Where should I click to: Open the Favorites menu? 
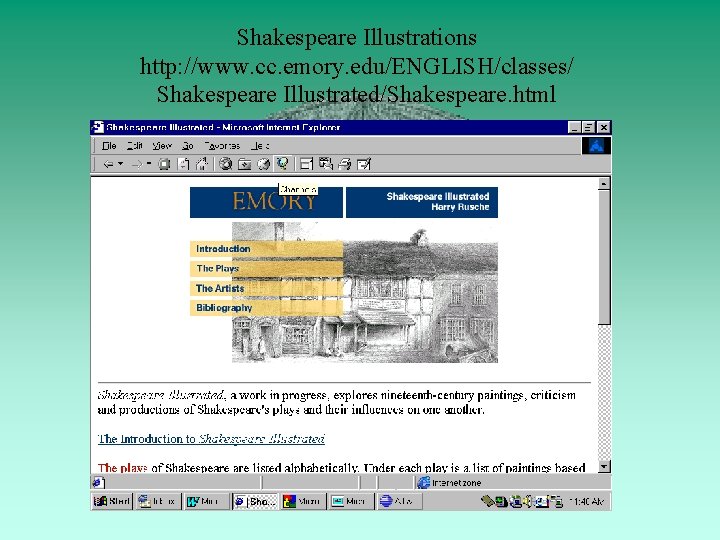(x=222, y=146)
